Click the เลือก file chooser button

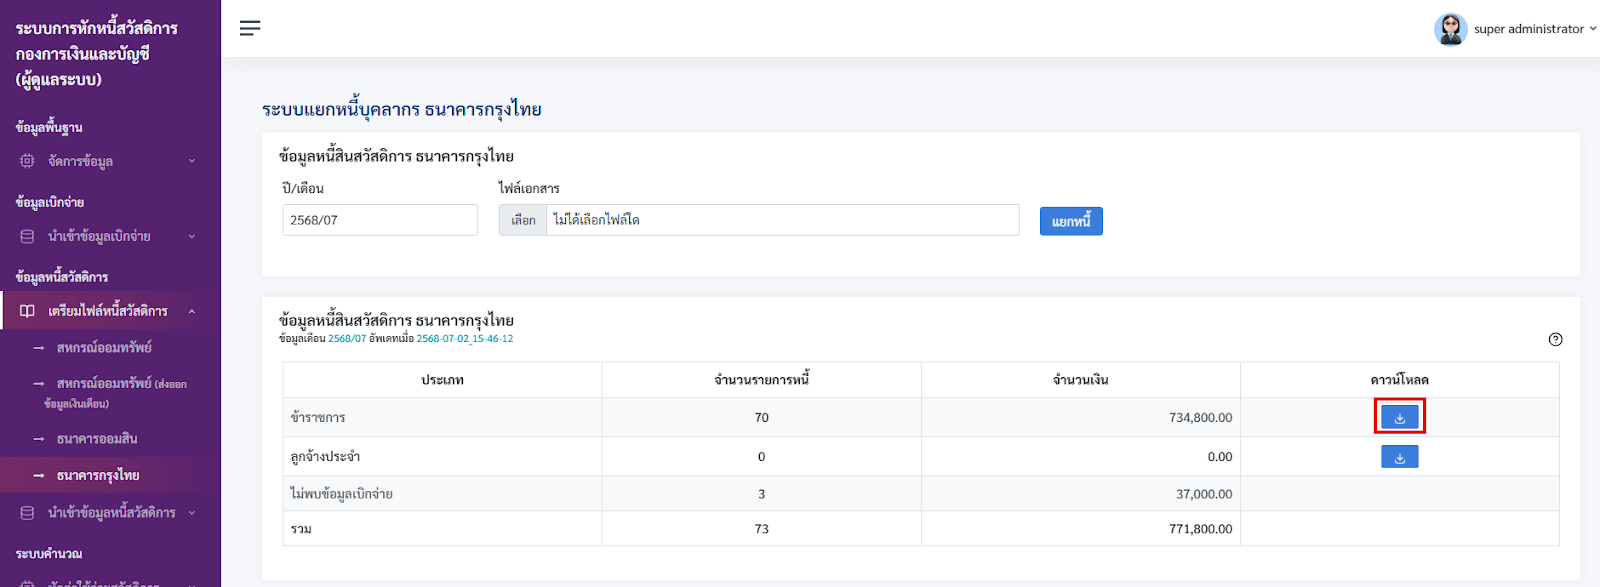pyautogui.click(x=523, y=220)
